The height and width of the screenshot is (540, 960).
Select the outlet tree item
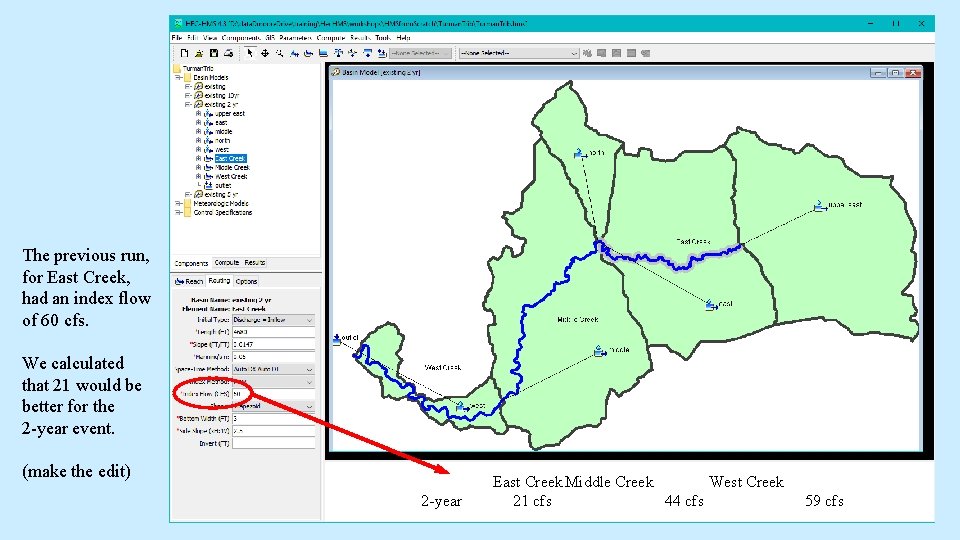(x=223, y=186)
